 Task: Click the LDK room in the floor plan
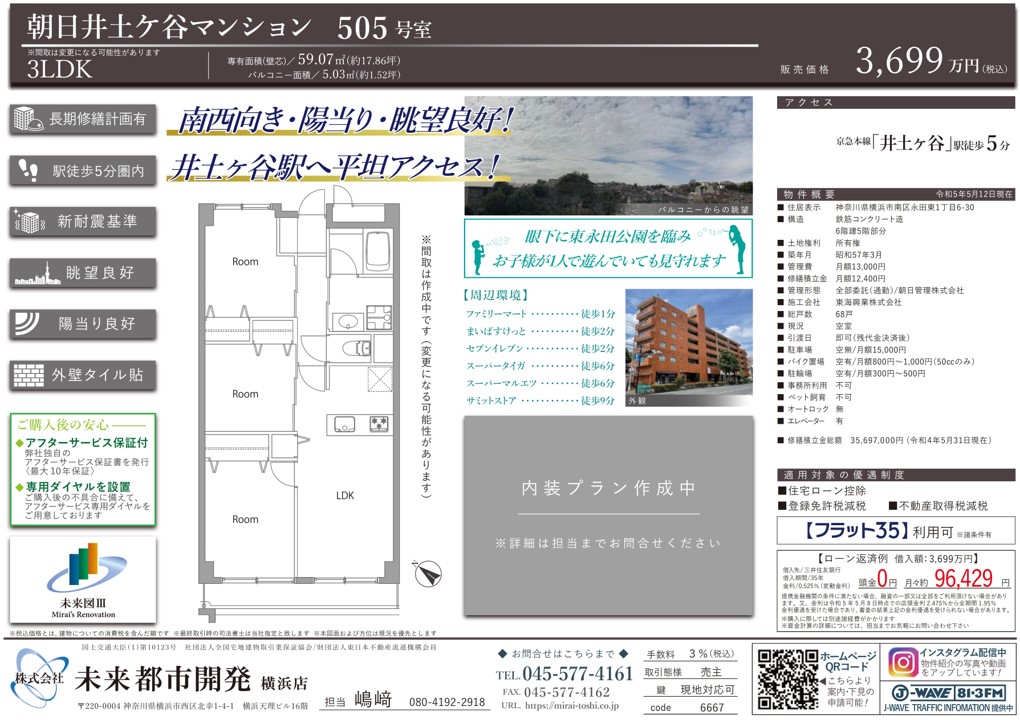click(345, 495)
